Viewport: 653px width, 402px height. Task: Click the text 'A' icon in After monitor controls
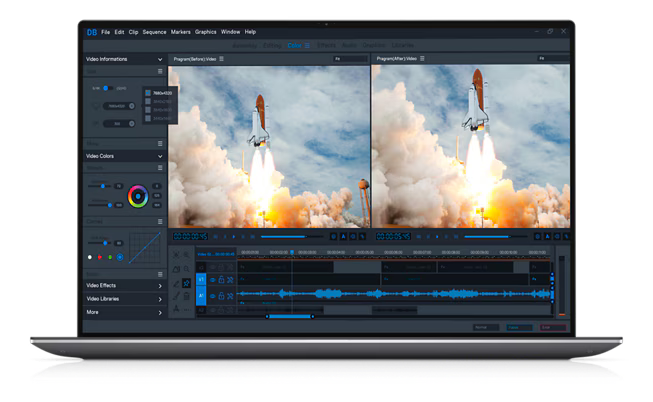click(x=547, y=237)
